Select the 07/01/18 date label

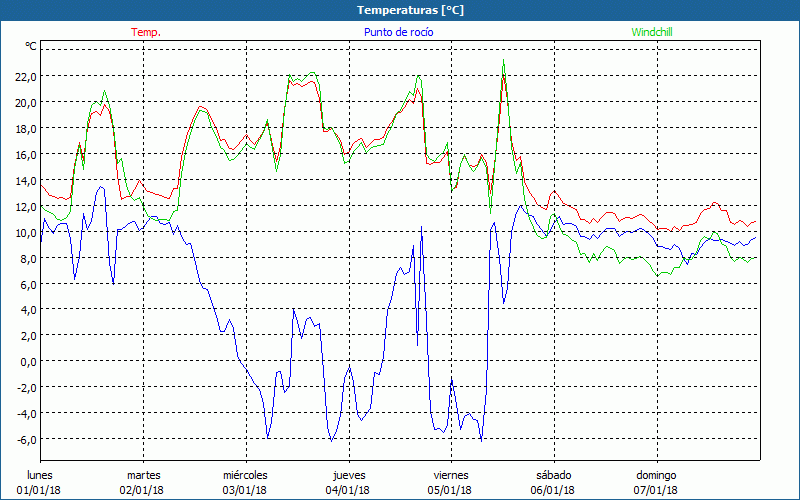pyautogui.click(x=655, y=490)
